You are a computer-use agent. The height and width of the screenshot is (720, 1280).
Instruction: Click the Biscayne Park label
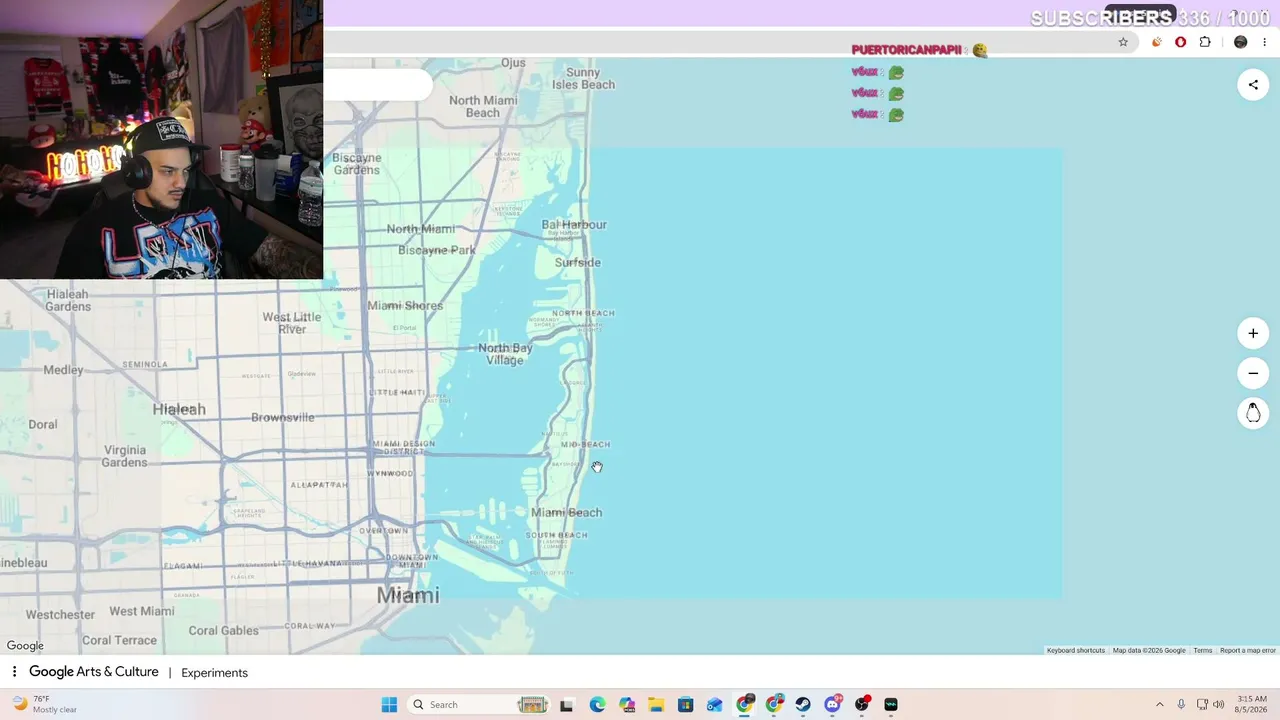pyautogui.click(x=437, y=250)
